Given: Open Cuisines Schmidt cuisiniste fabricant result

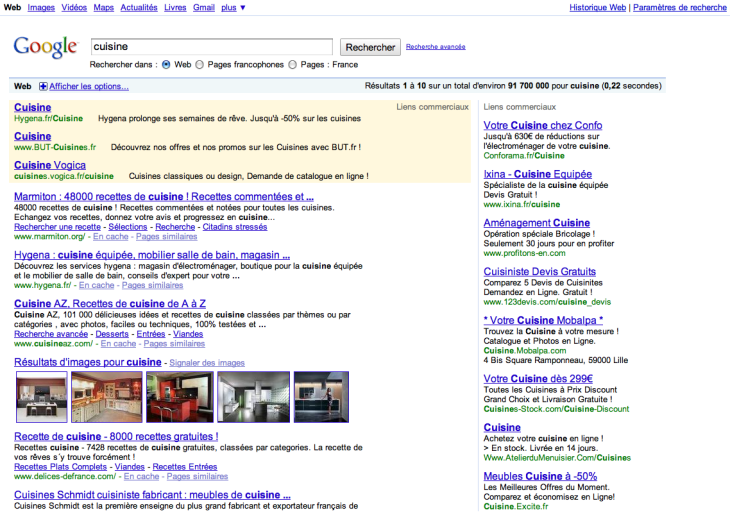Looking at the screenshot, I should (x=152, y=495).
